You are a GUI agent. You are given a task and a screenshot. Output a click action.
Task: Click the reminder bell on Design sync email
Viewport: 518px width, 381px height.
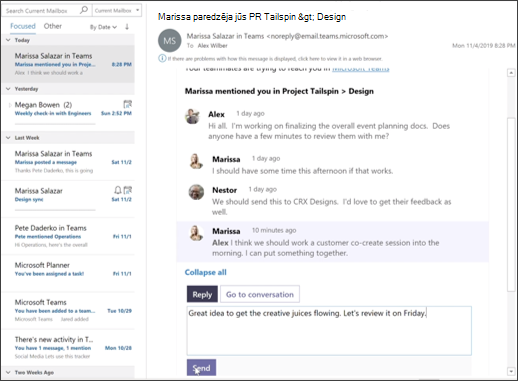tap(118, 190)
